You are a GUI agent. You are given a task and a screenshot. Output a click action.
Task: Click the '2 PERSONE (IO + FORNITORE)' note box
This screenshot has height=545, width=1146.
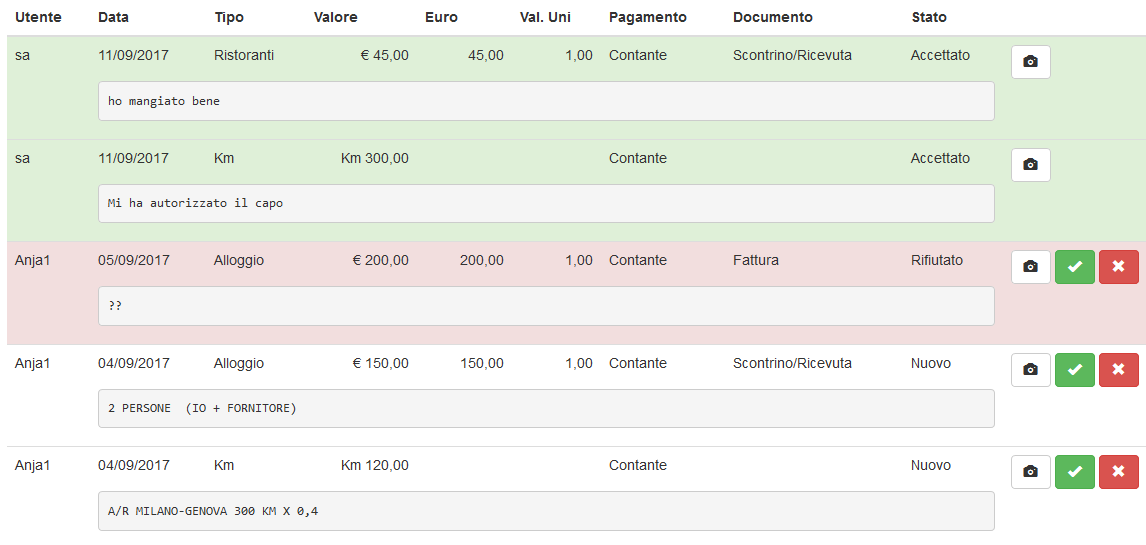pyautogui.click(x=546, y=408)
